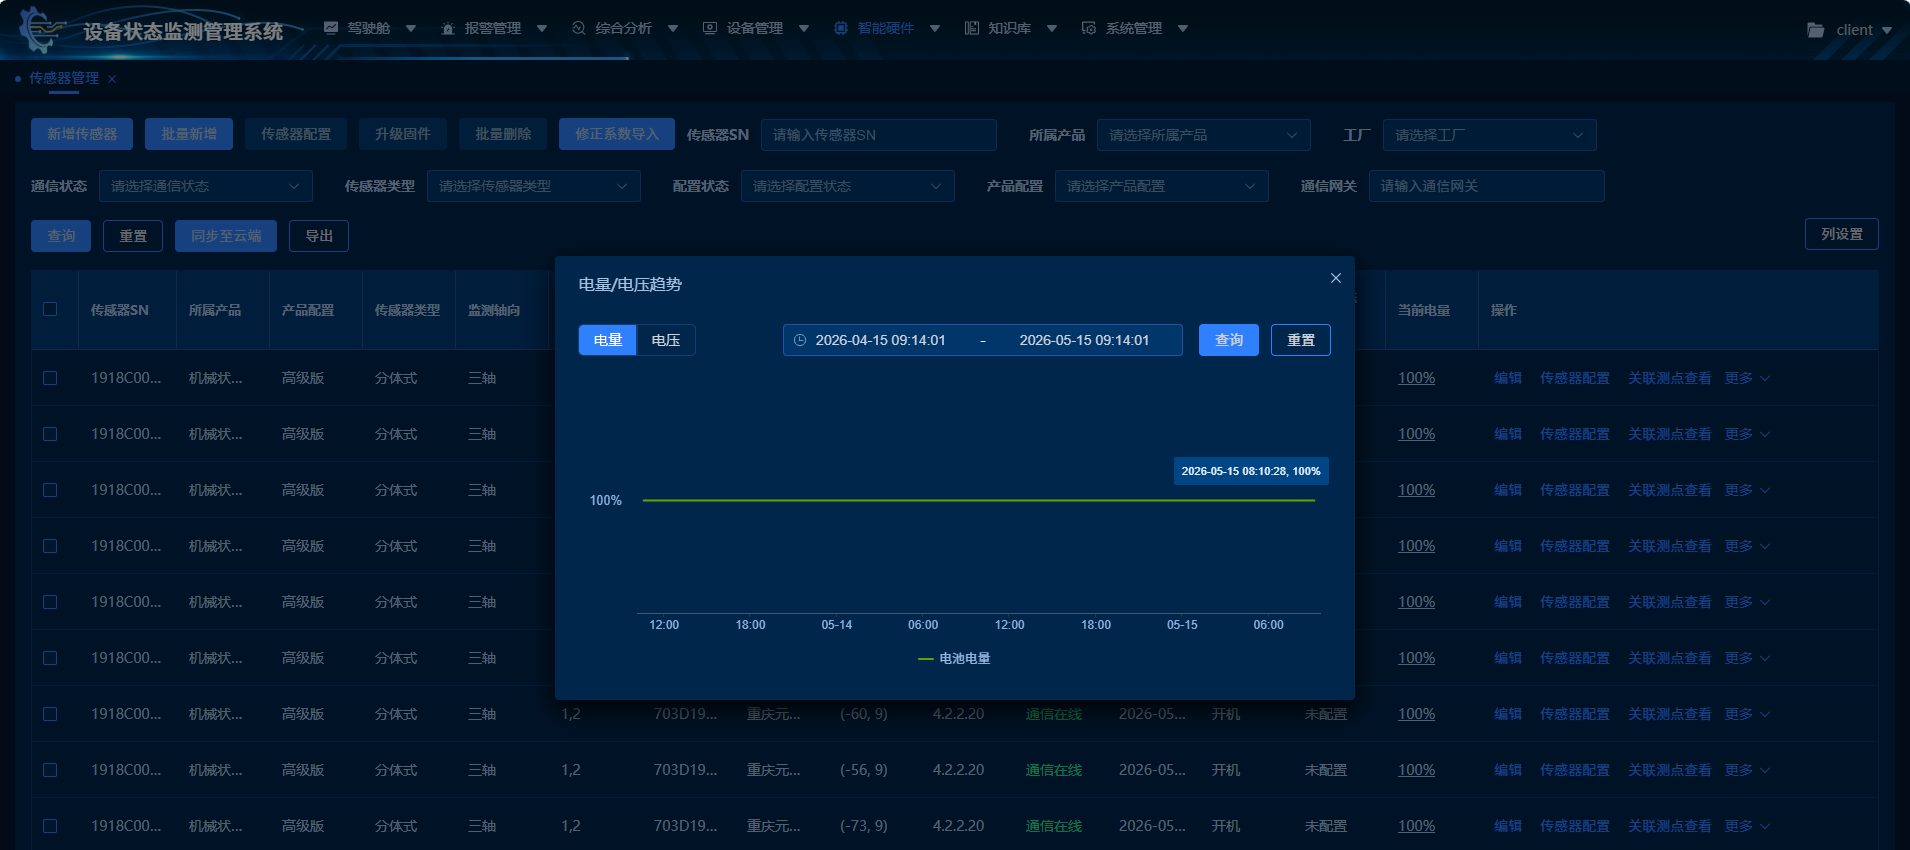
Task: Click the green battery line in chart
Action: [x=978, y=500]
